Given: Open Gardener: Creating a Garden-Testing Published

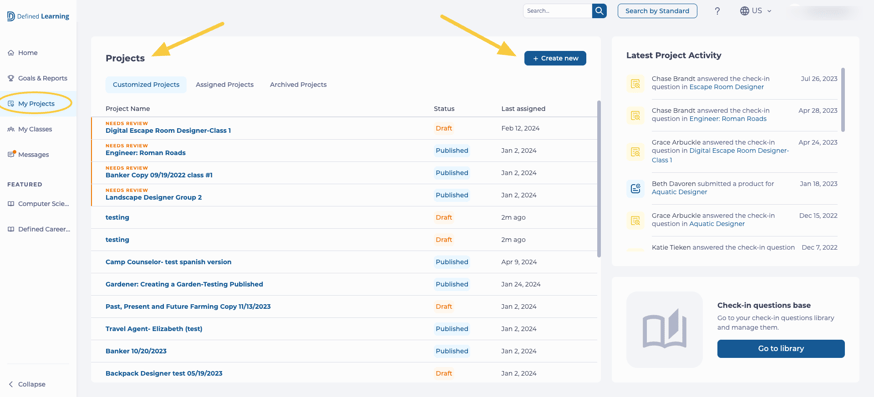Looking at the screenshot, I should coord(184,284).
